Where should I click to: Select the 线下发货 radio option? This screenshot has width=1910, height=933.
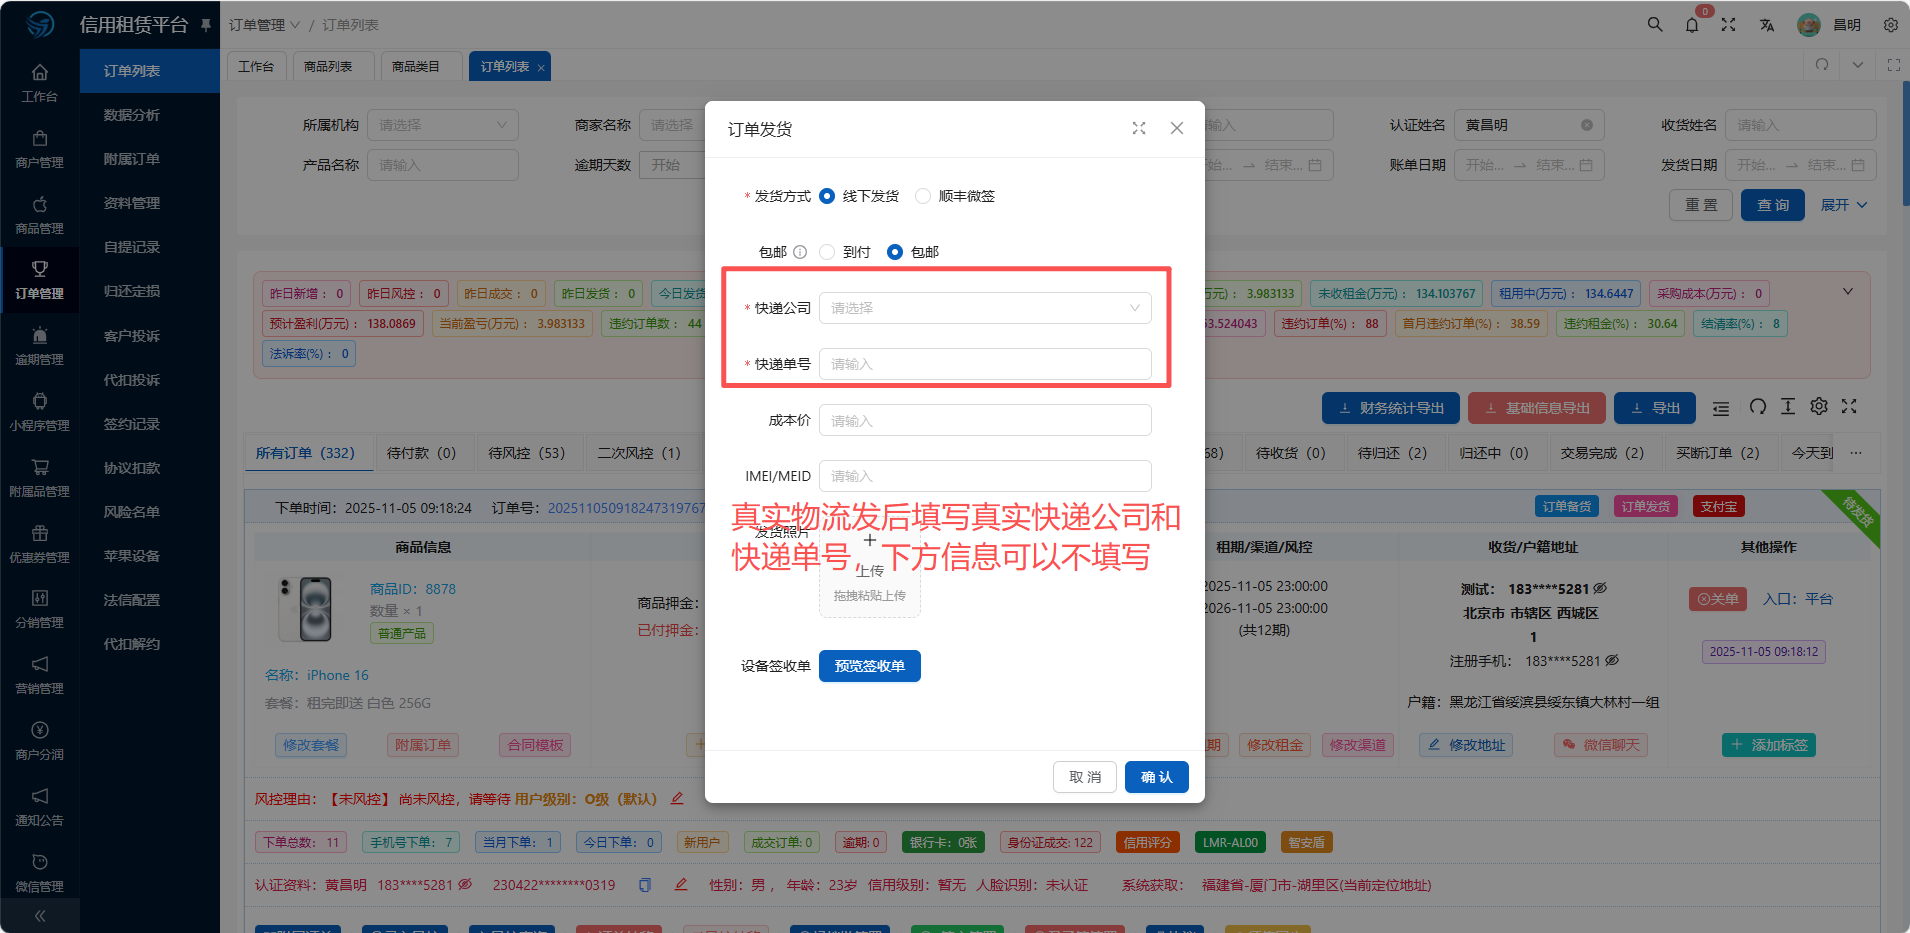(x=827, y=196)
